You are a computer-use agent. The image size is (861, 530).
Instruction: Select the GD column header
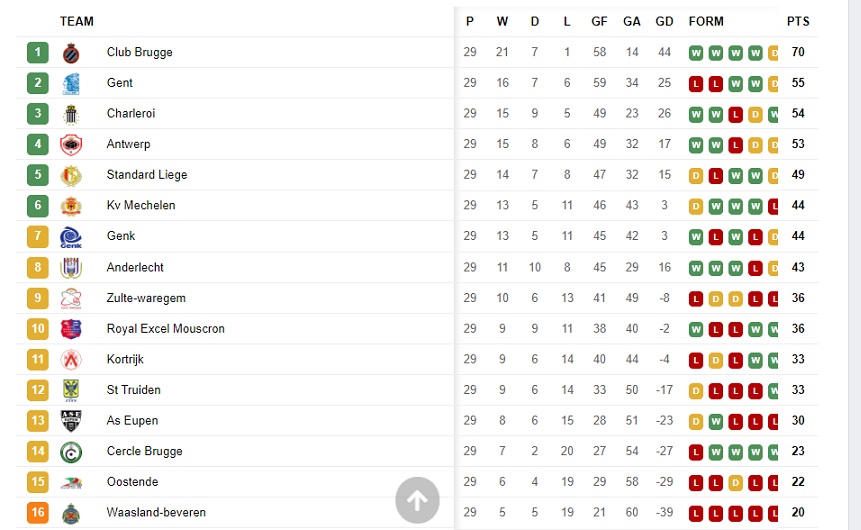(664, 21)
